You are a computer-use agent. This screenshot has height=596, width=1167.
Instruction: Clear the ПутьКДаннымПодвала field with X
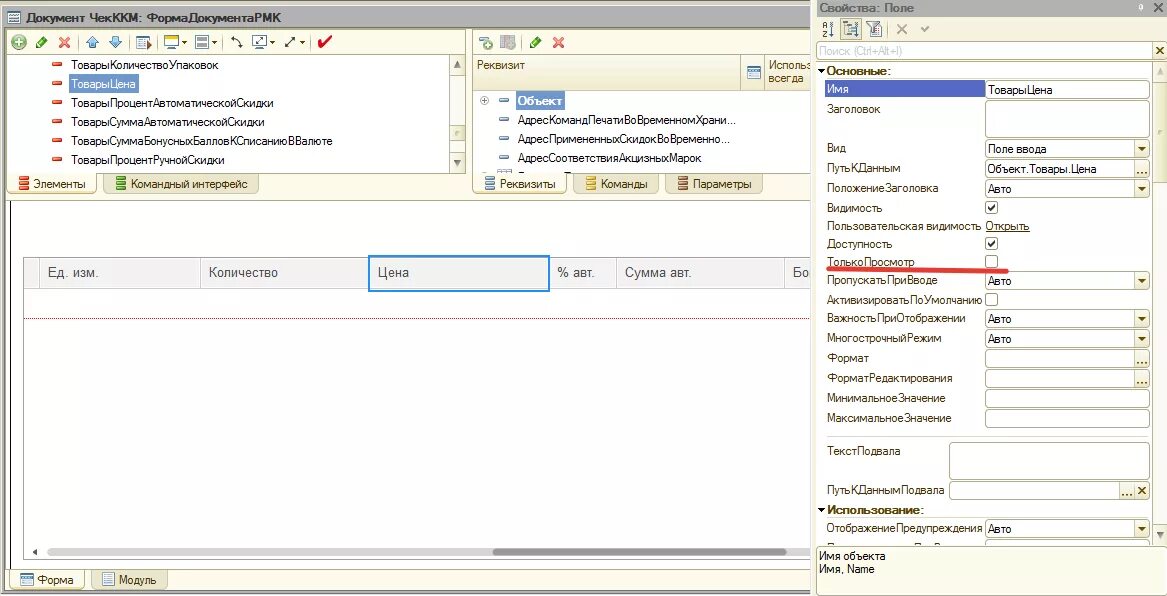[1142, 490]
